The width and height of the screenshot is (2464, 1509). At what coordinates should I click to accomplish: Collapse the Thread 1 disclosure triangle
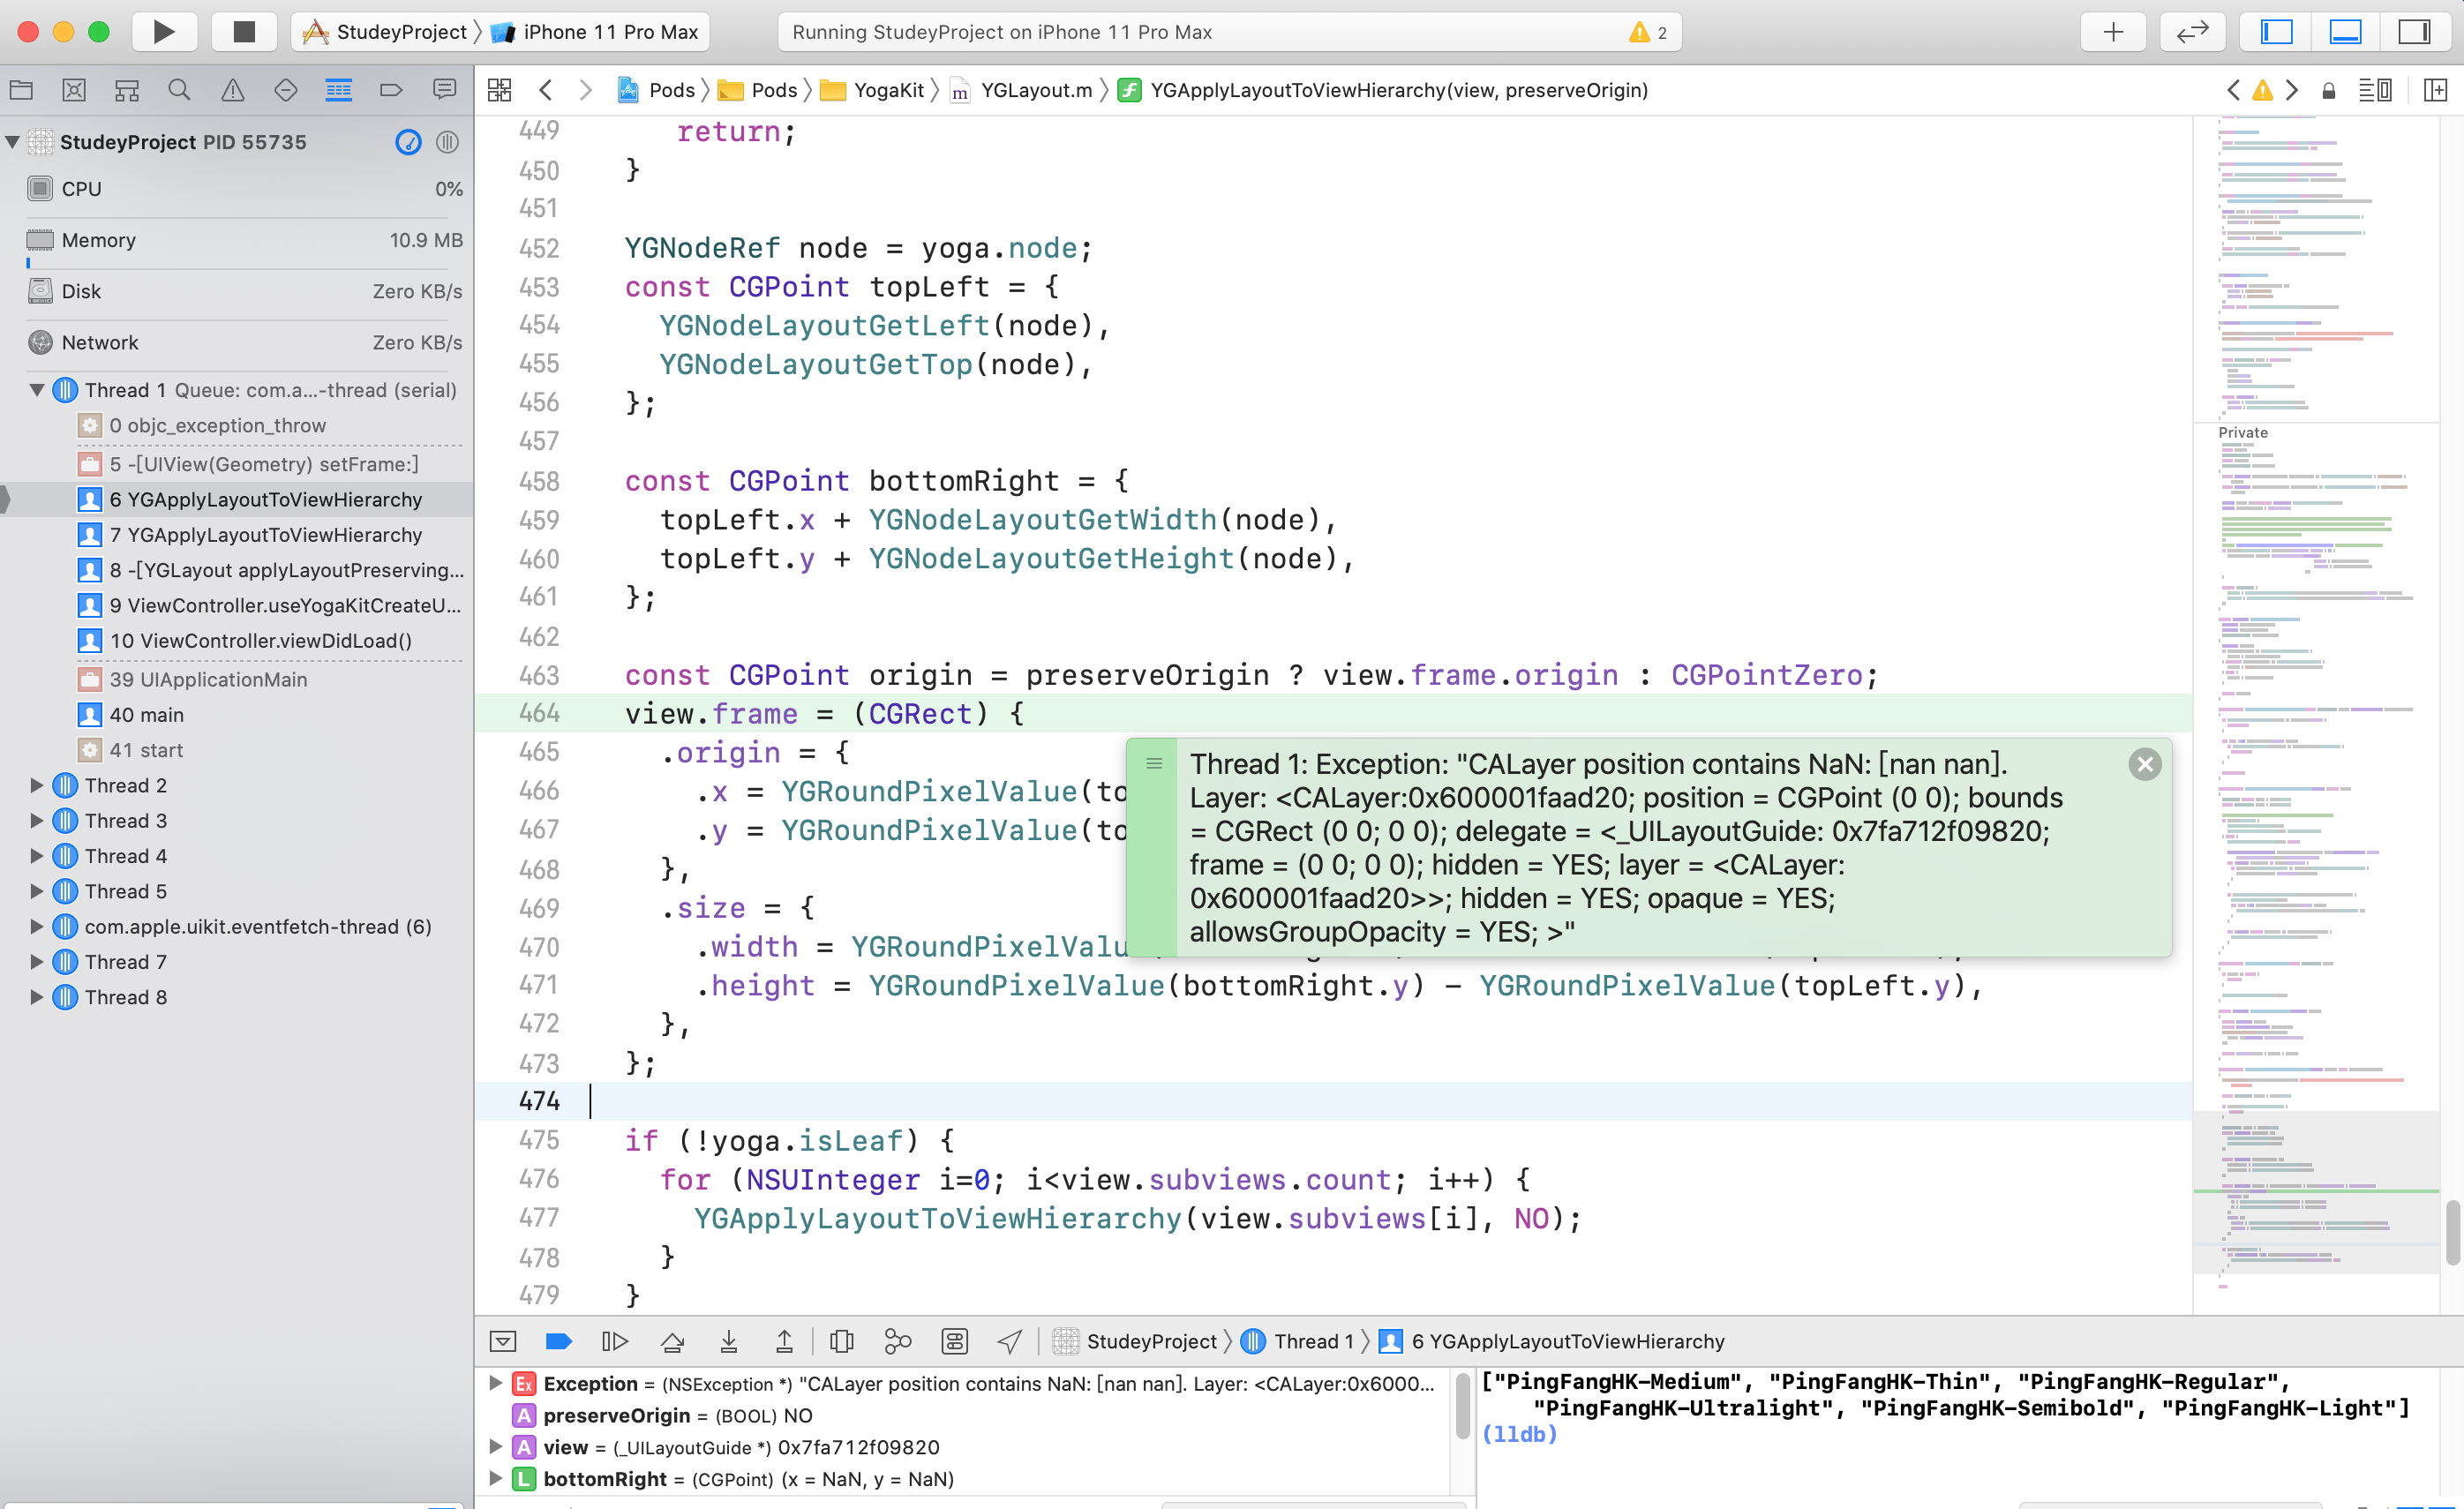coord(37,390)
